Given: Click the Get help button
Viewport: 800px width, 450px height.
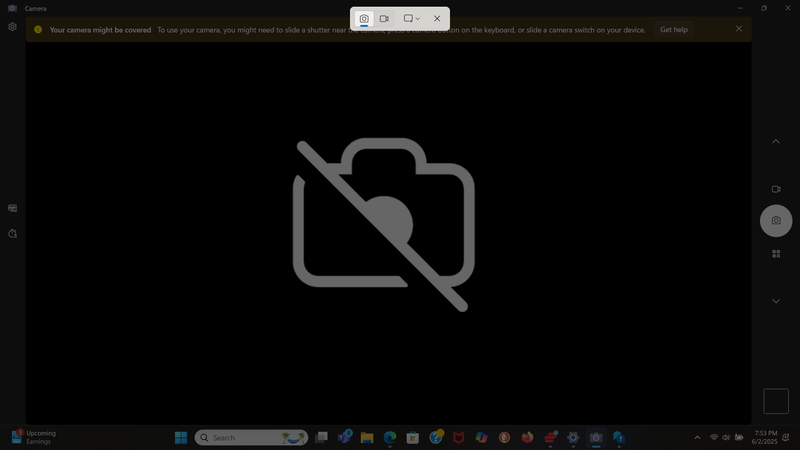Looking at the screenshot, I should tap(673, 30).
